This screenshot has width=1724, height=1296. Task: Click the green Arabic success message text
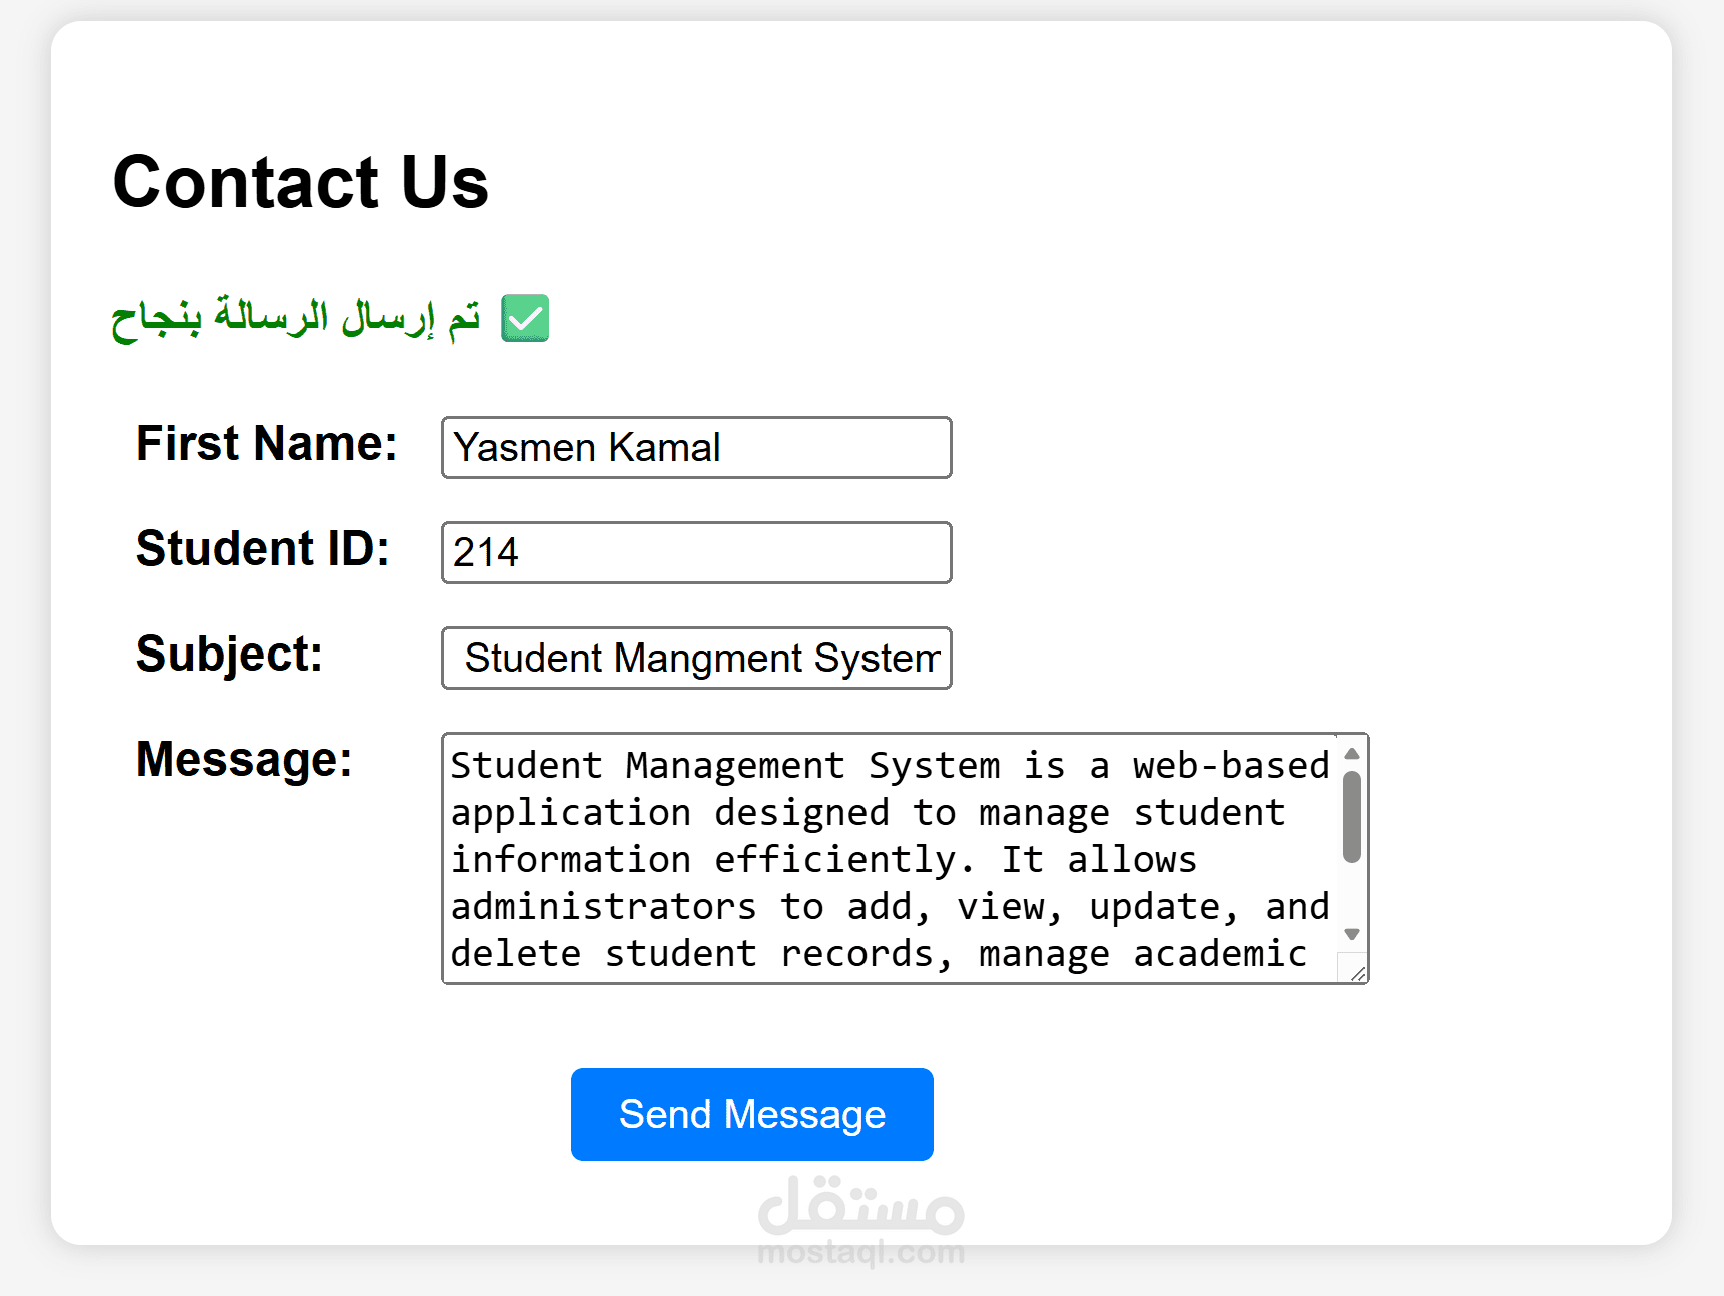coord(295,318)
